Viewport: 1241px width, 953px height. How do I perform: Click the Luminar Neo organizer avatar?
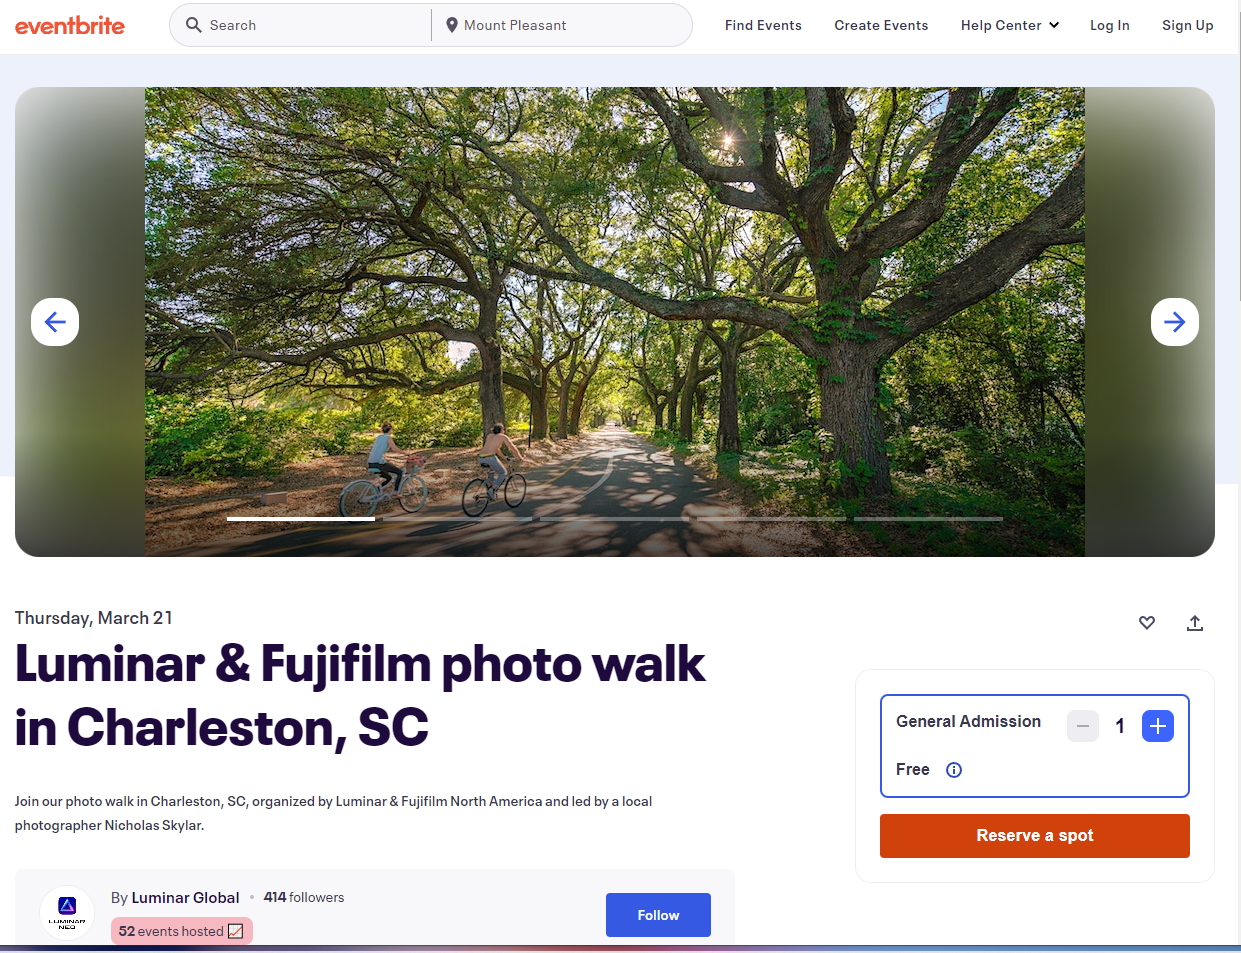67,913
